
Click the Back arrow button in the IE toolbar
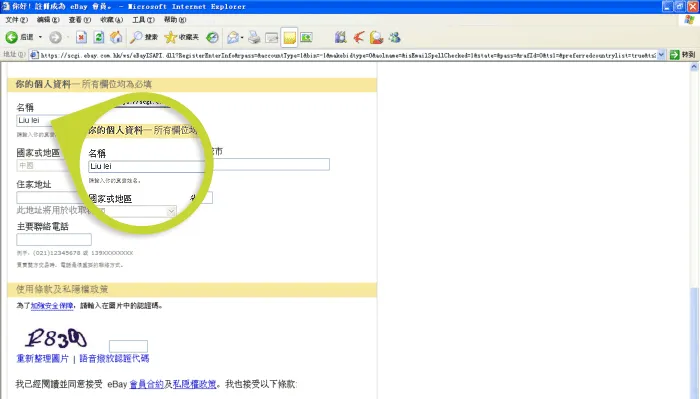point(12,37)
